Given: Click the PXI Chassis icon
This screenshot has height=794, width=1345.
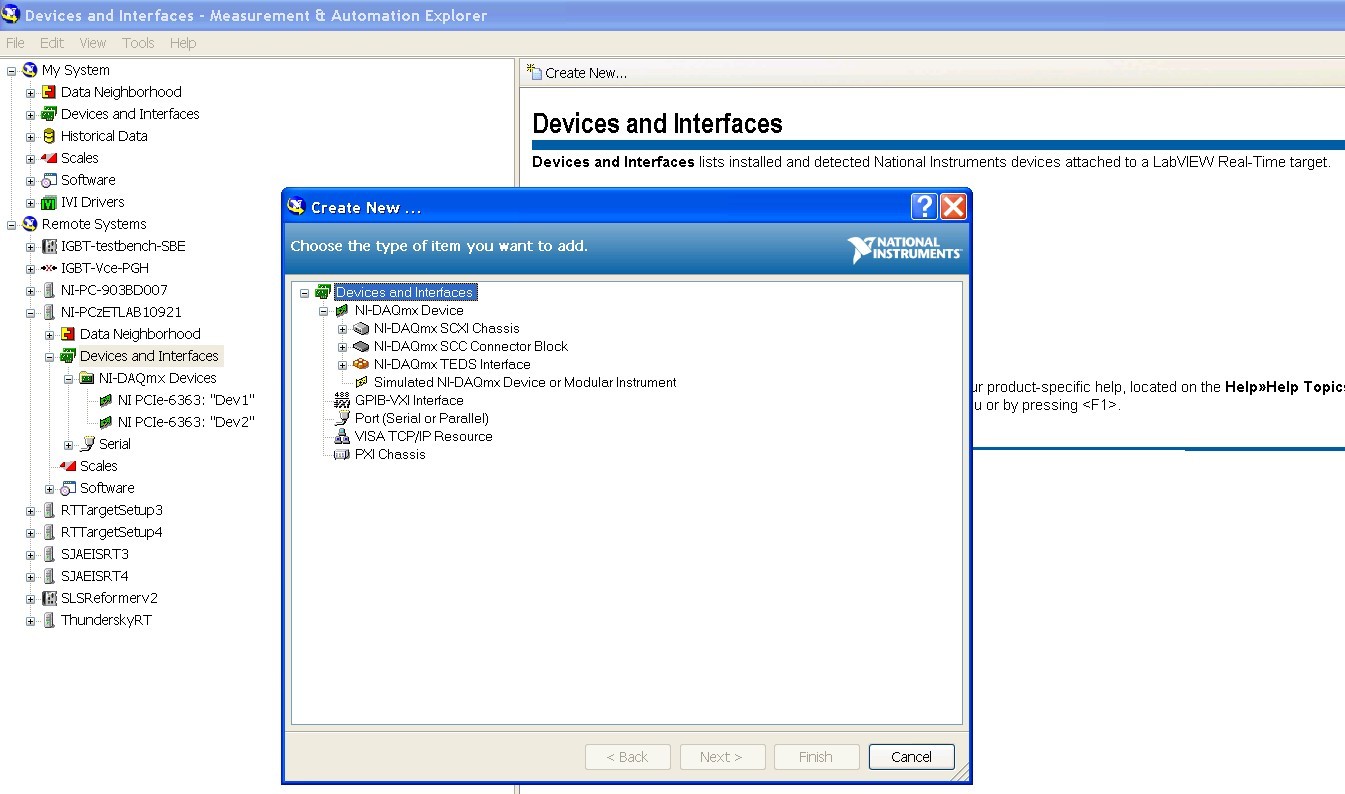Looking at the screenshot, I should tap(342, 454).
